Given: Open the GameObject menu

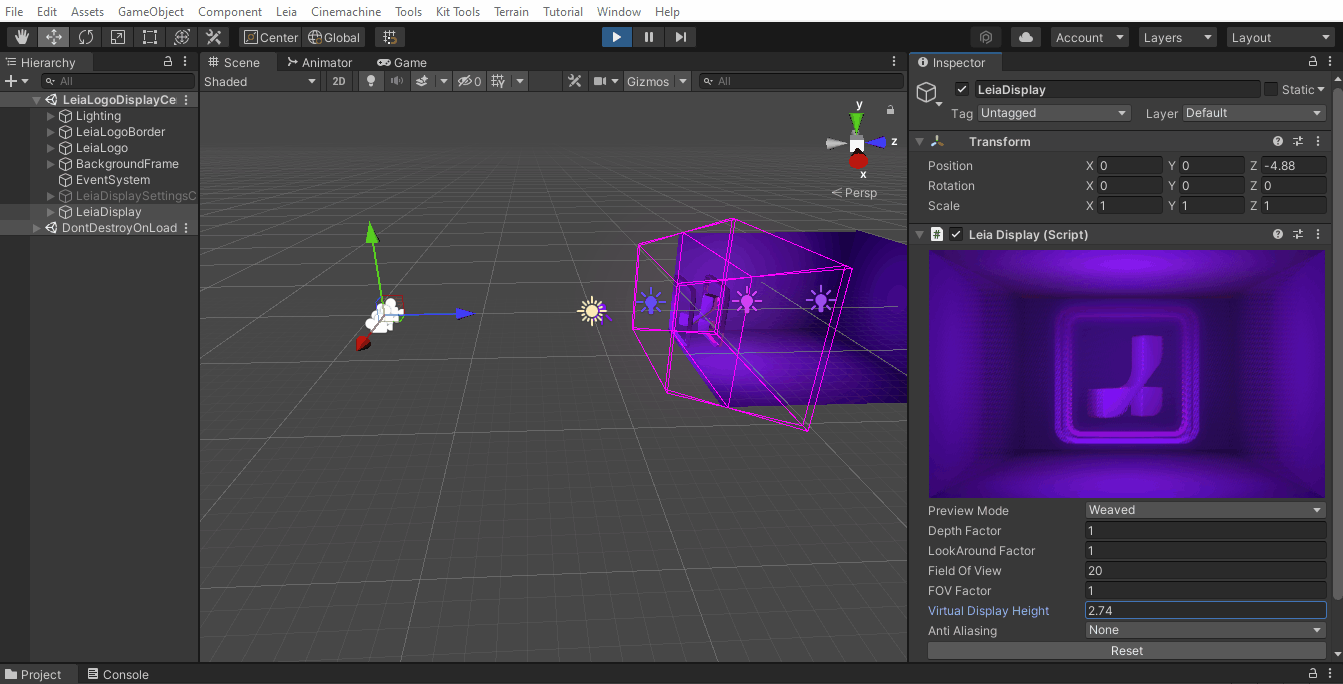Looking at the screenshot, I should click(x=151, y=11).
